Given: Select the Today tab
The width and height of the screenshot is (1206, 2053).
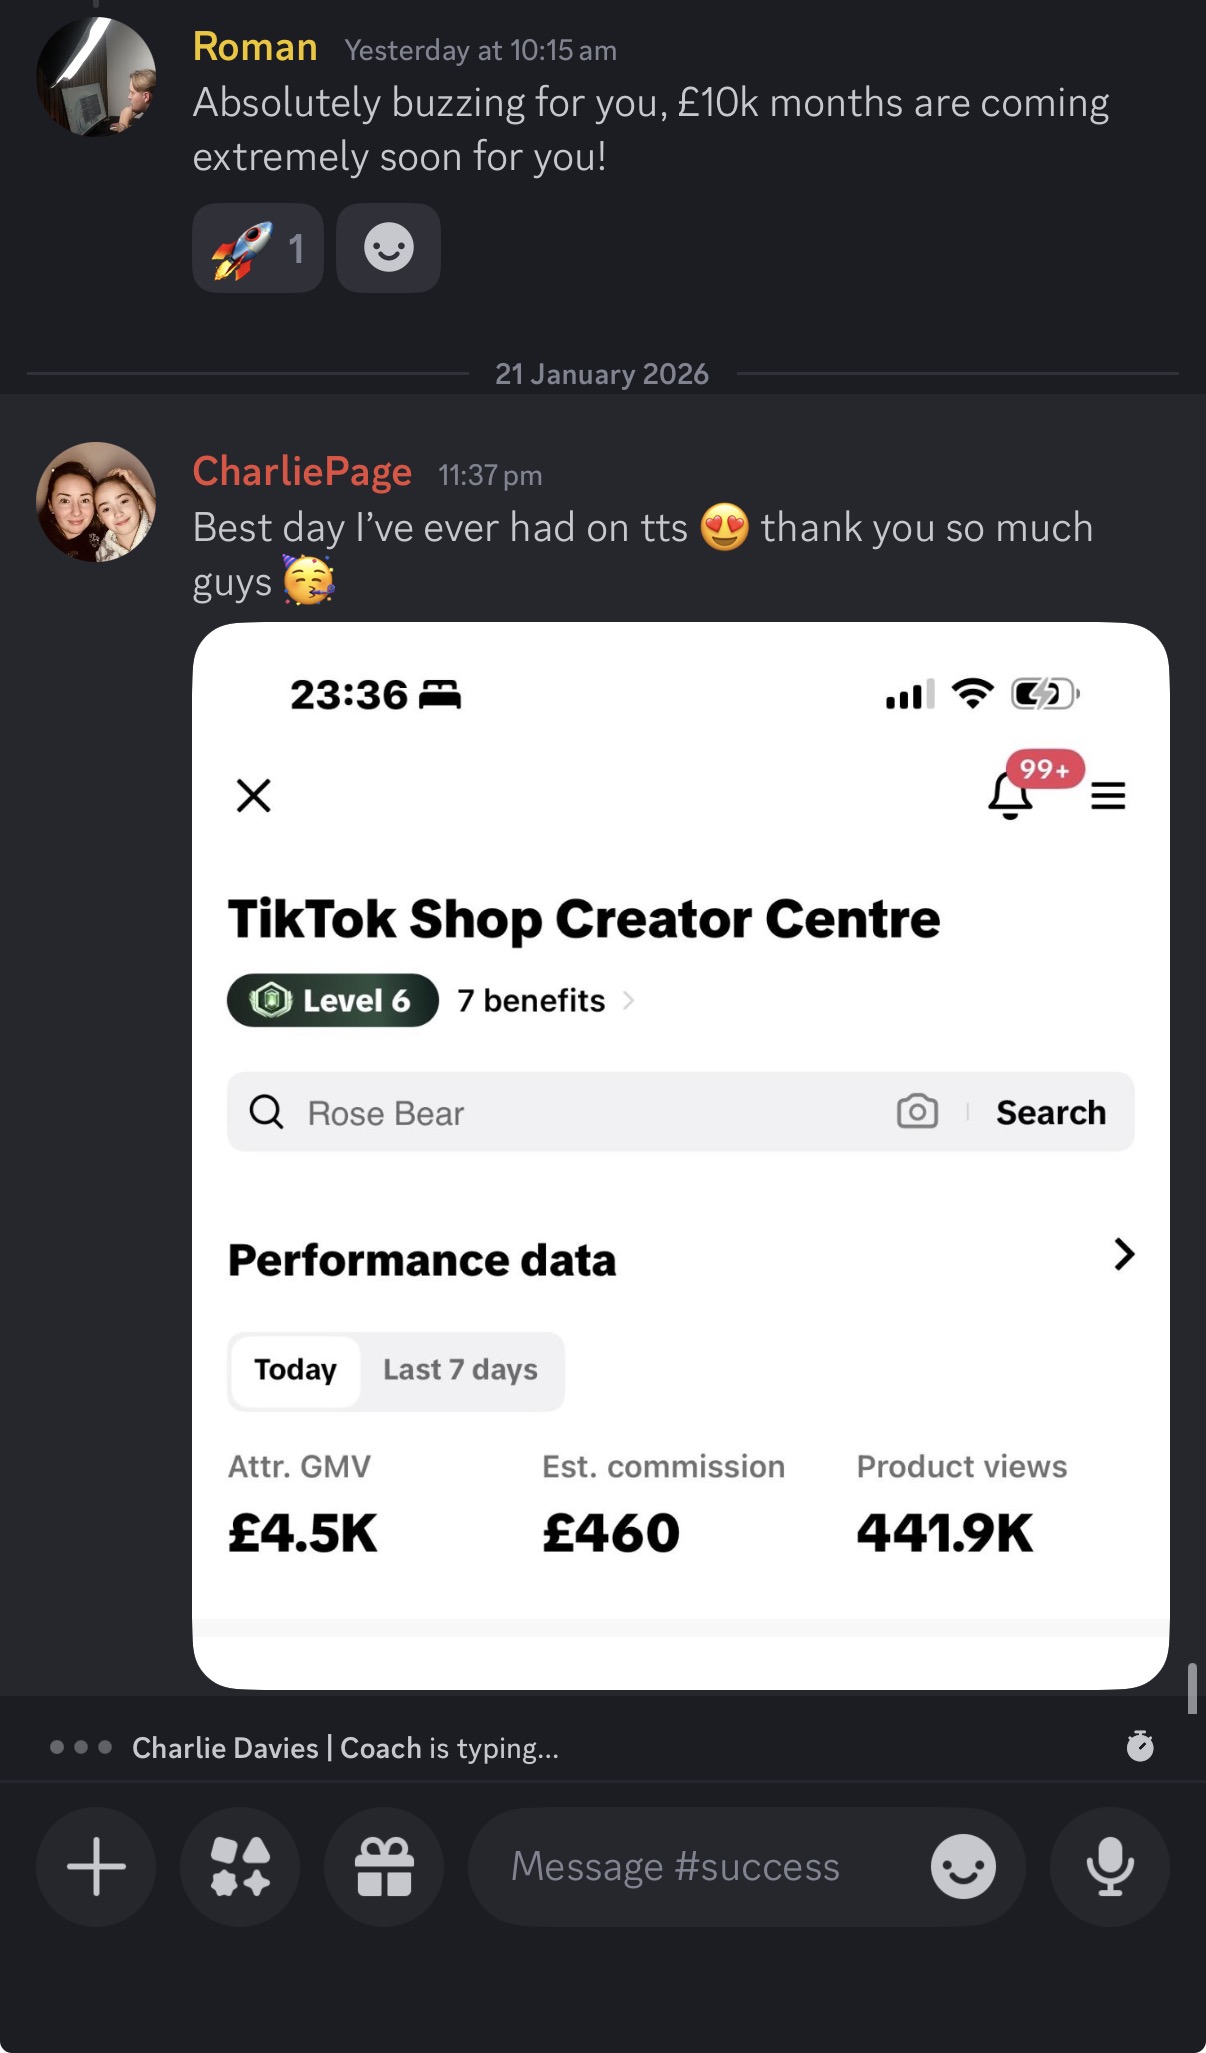Looking at the screenshot, I should [295, 1370].
